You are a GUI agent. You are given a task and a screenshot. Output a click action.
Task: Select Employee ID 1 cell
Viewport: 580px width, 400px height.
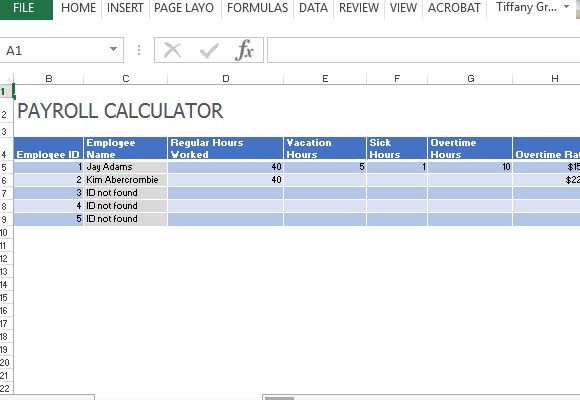[48, 167]
